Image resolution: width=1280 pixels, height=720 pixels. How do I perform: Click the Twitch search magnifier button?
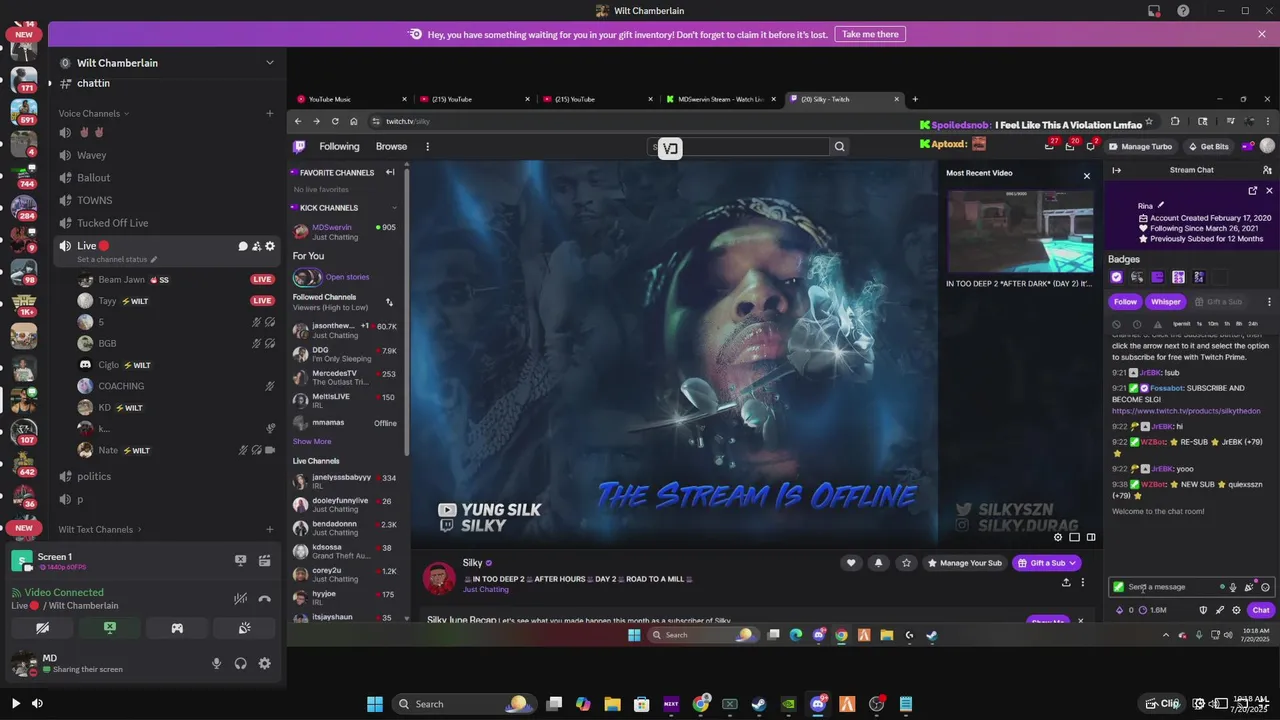click(x=839, y=146)
